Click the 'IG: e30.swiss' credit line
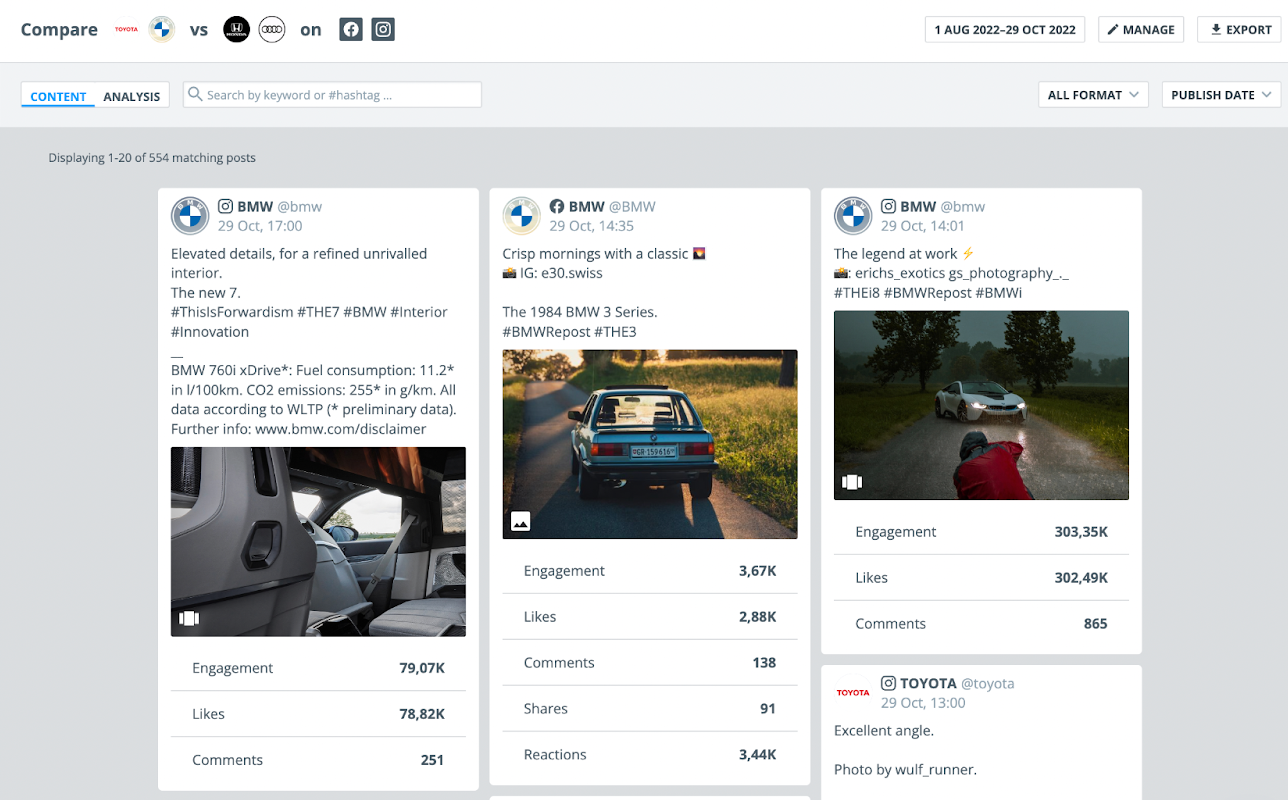This screenshot has width=1288, height=800. pos(553,273)
